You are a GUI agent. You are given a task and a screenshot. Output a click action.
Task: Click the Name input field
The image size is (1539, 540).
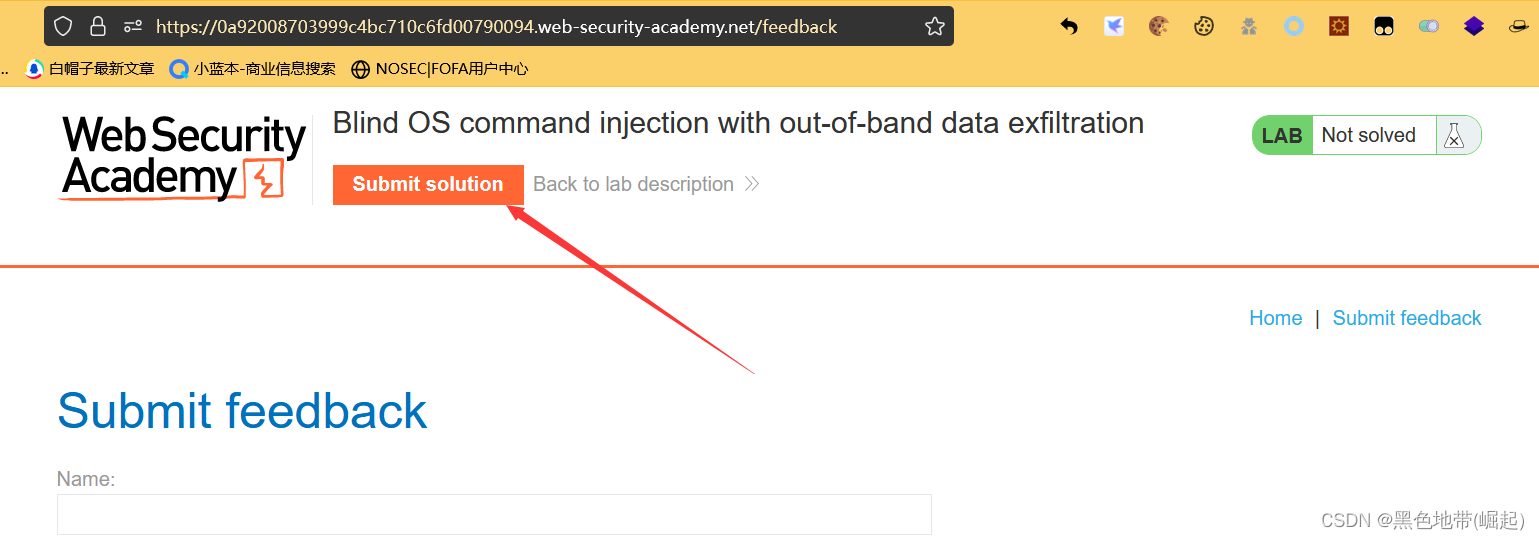(494, 514)
